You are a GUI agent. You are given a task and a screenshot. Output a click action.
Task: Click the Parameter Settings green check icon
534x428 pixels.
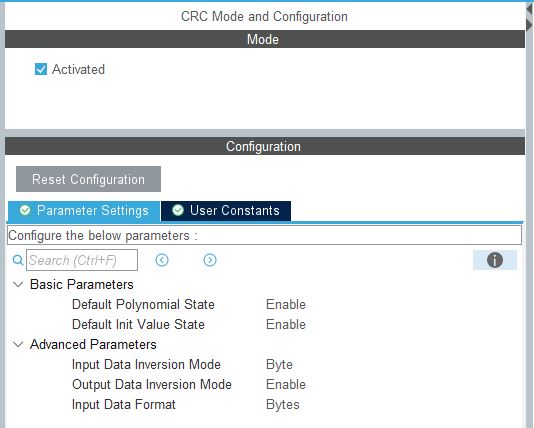click(x=25, y=210)
